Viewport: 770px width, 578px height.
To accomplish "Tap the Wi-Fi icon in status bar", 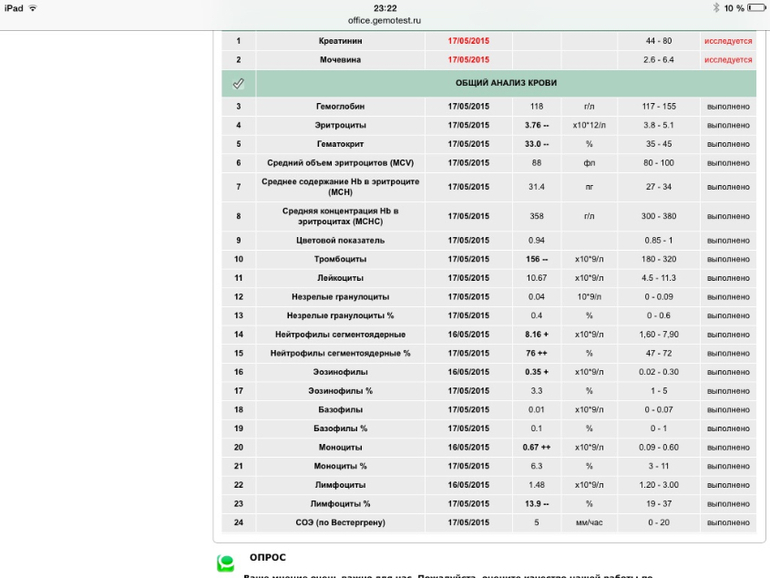I will pos(33,8).
